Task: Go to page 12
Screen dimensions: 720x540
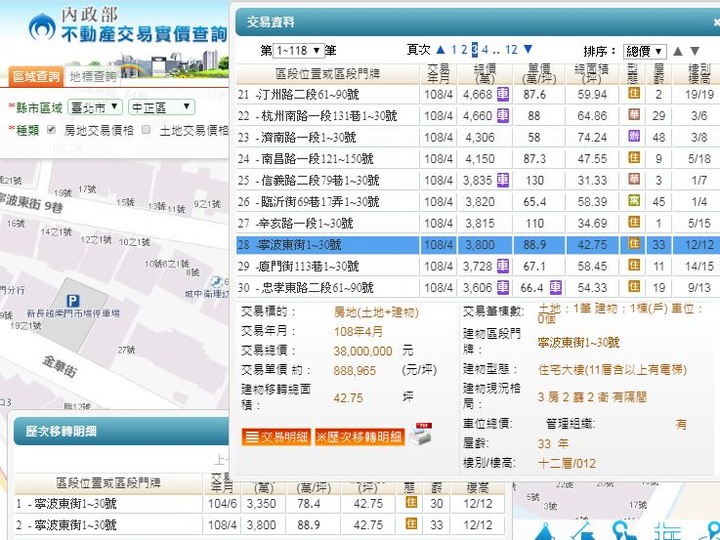Action: 511,50
